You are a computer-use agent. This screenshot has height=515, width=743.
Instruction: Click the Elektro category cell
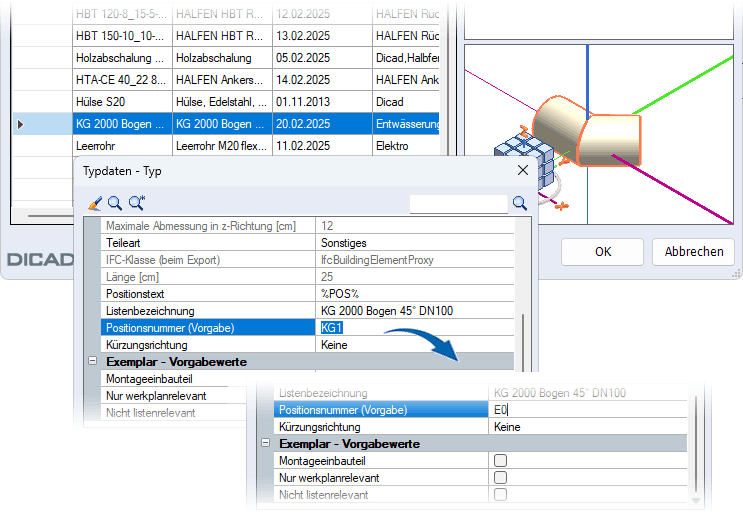406,145
